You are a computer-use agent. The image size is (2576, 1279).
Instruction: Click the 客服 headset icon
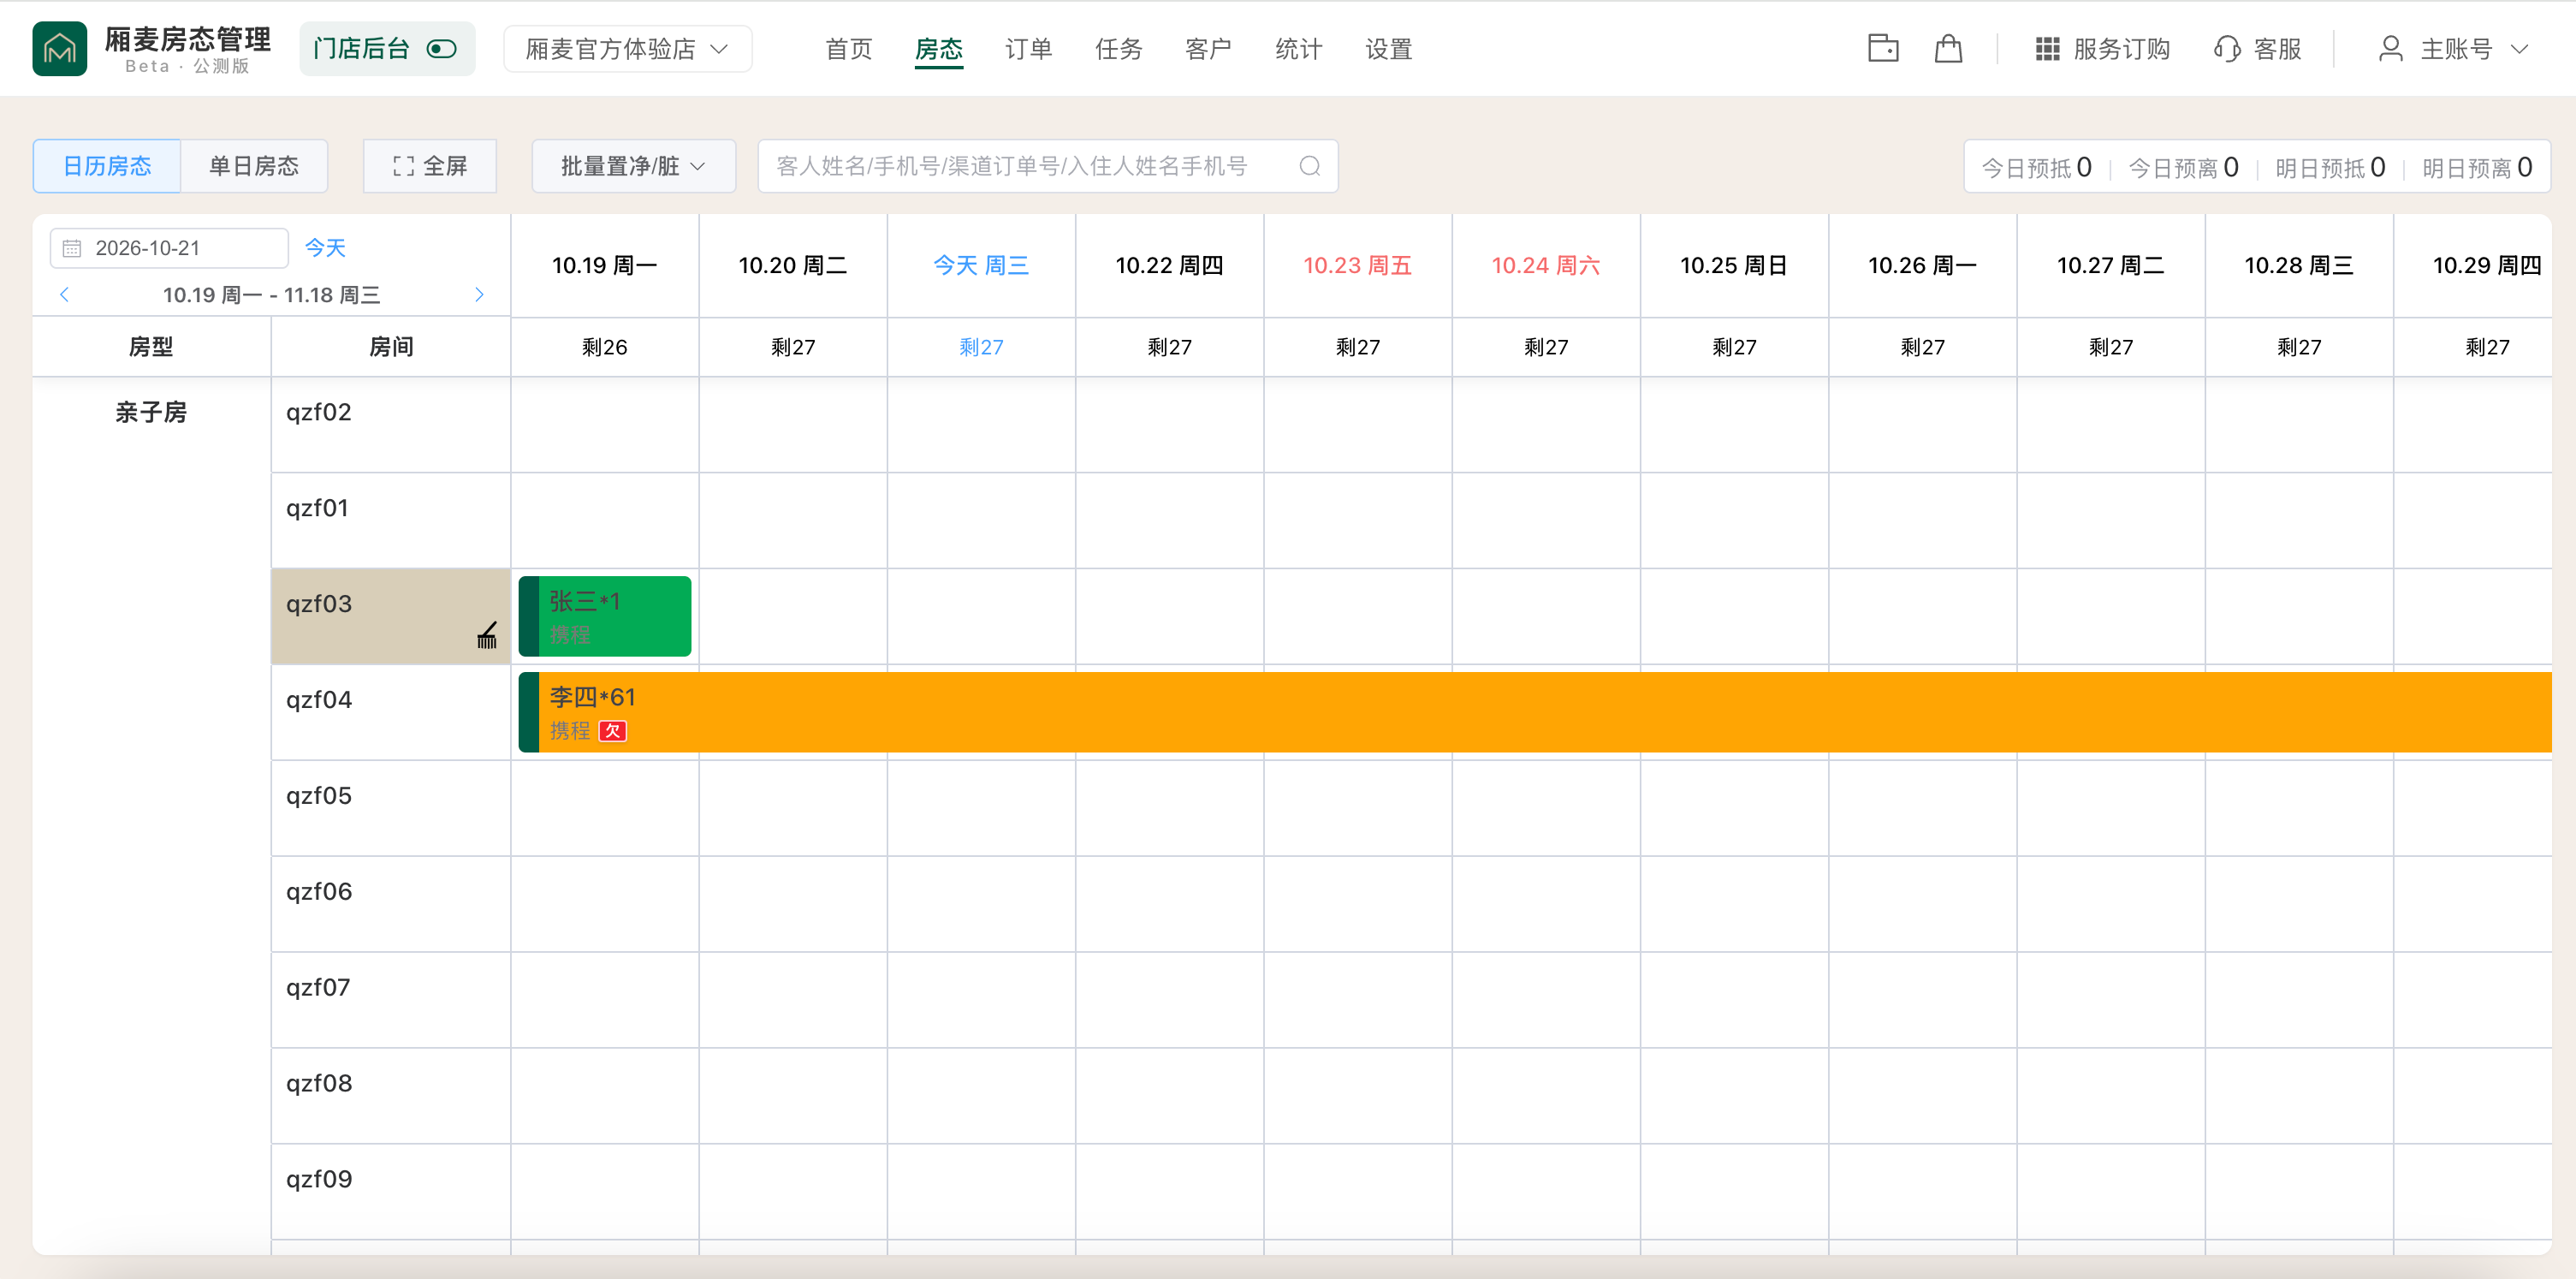click(2227, 49)
